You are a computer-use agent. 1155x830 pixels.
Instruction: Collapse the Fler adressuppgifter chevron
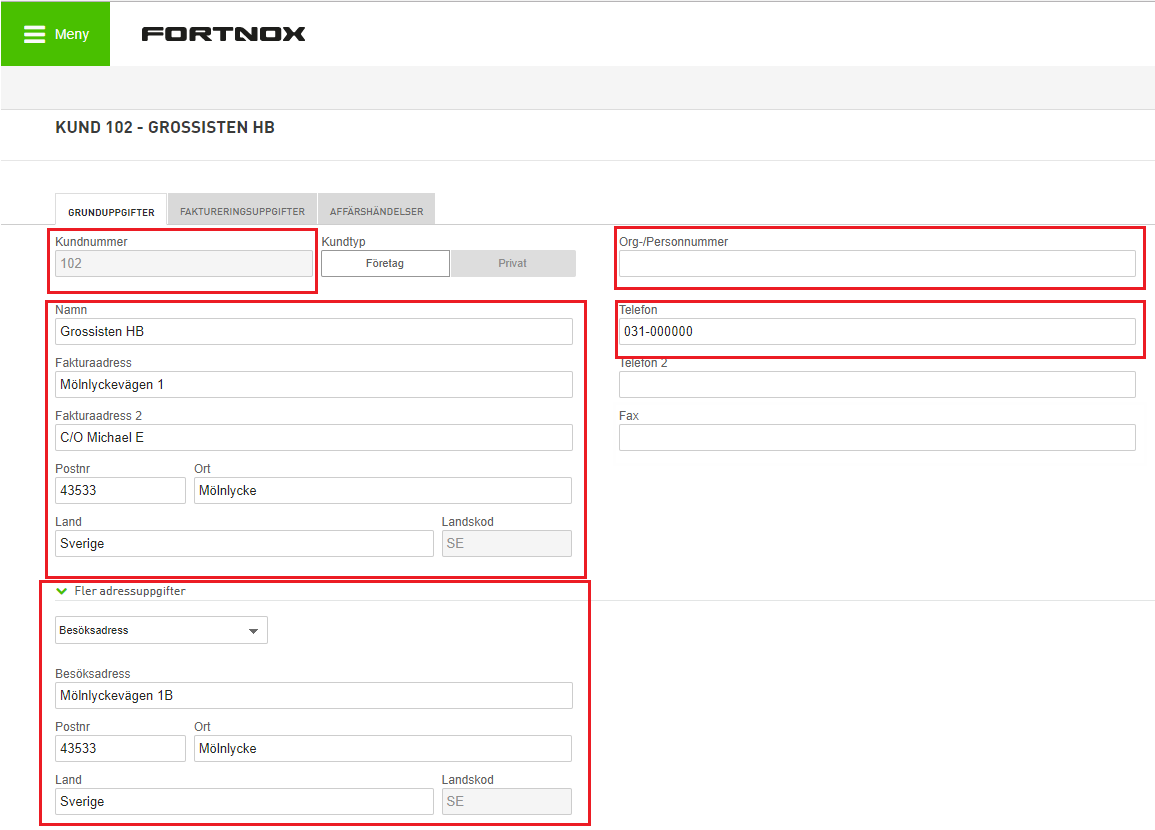(x=62, y=591)
